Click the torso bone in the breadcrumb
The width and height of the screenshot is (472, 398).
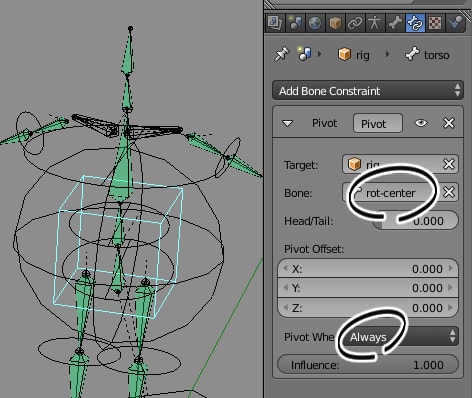(x=427, y=54)
